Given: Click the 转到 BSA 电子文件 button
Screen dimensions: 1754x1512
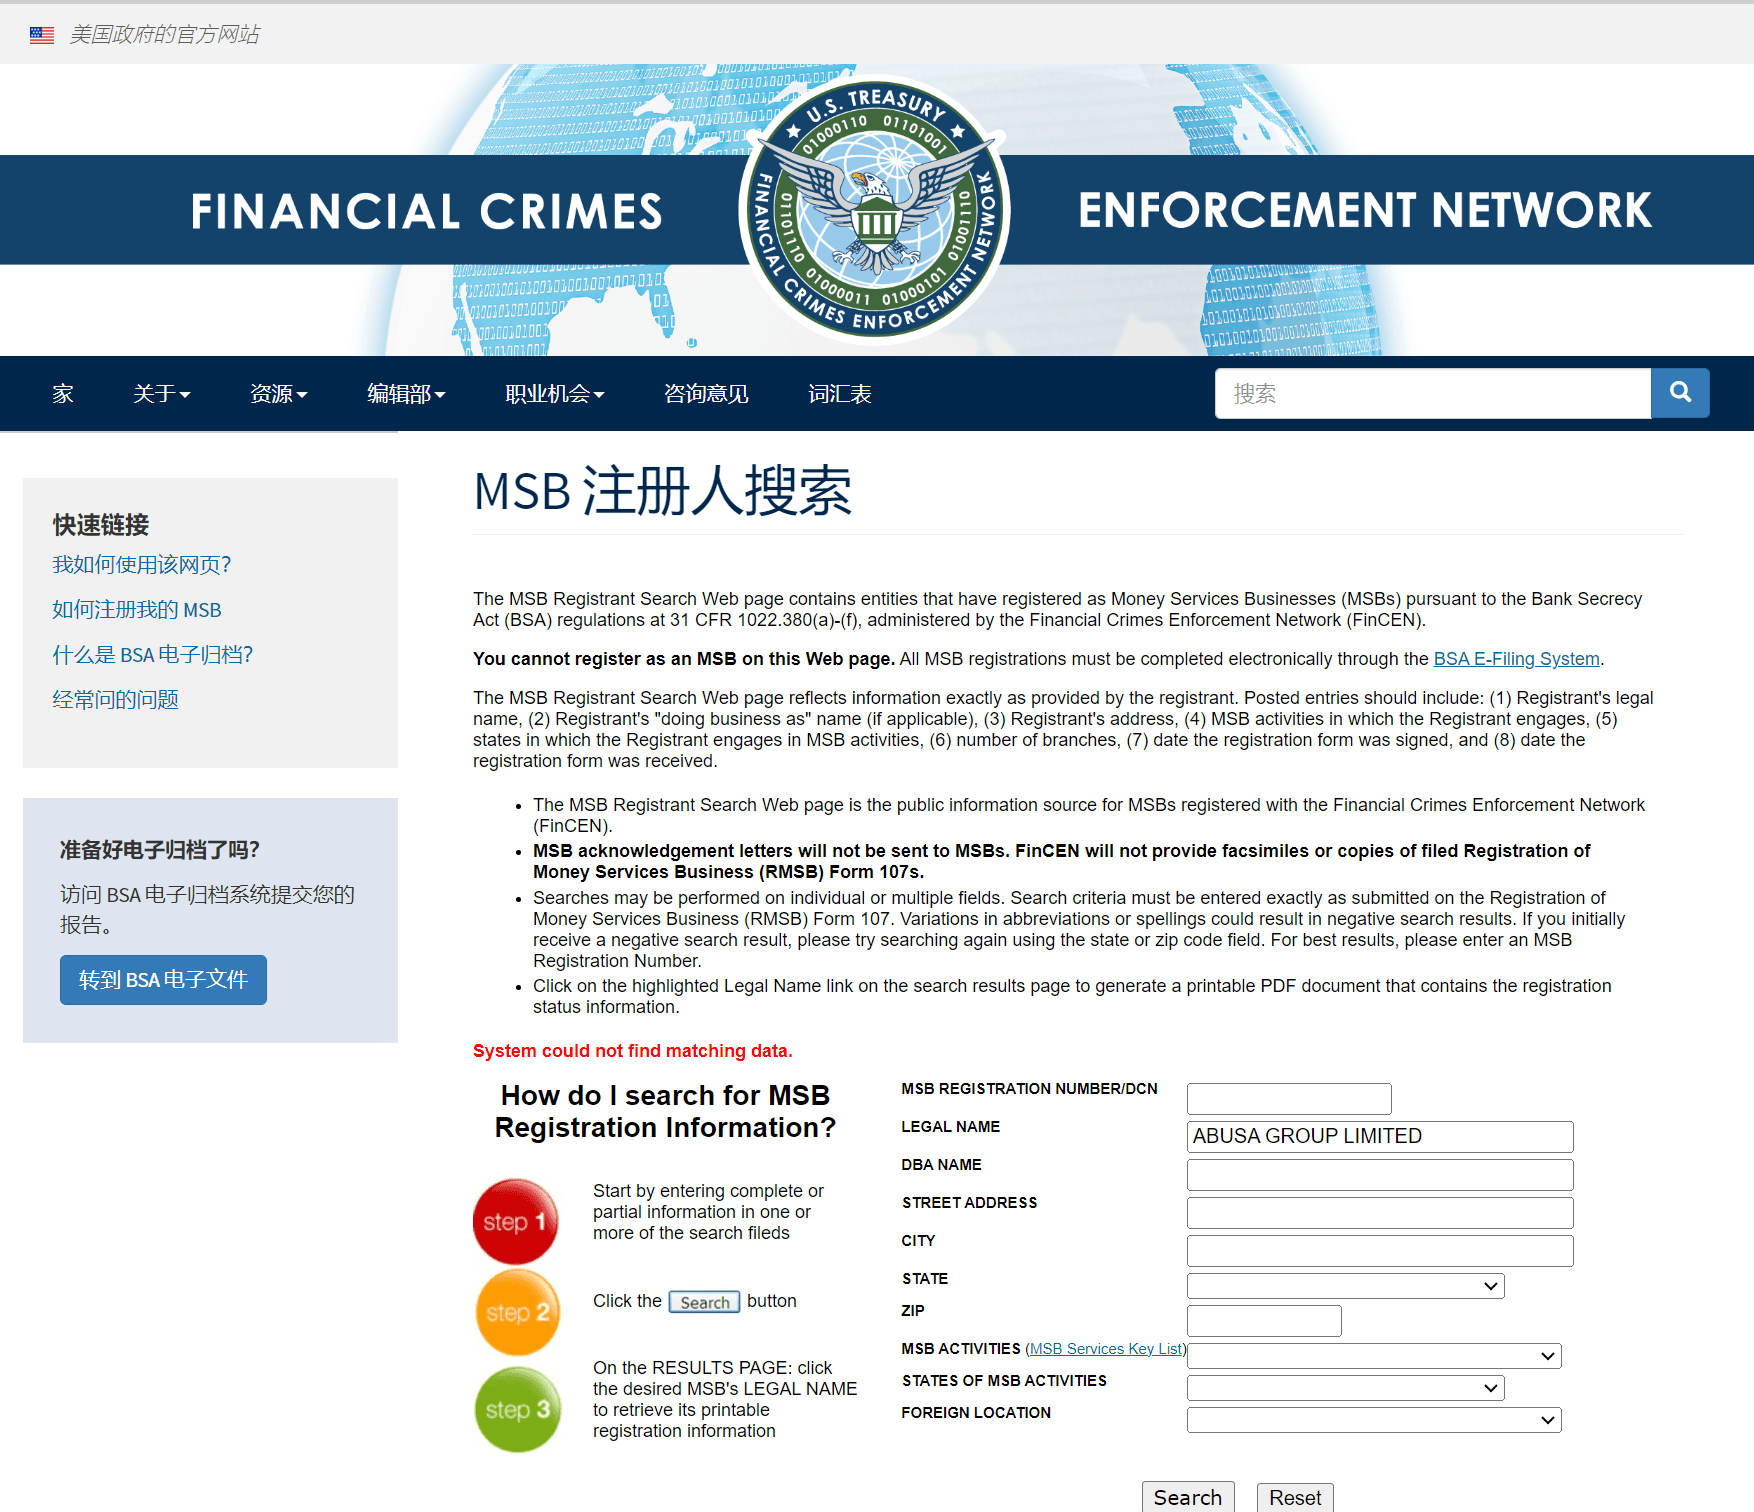Looking at the screenshot, I should click(x=163, y=980).
